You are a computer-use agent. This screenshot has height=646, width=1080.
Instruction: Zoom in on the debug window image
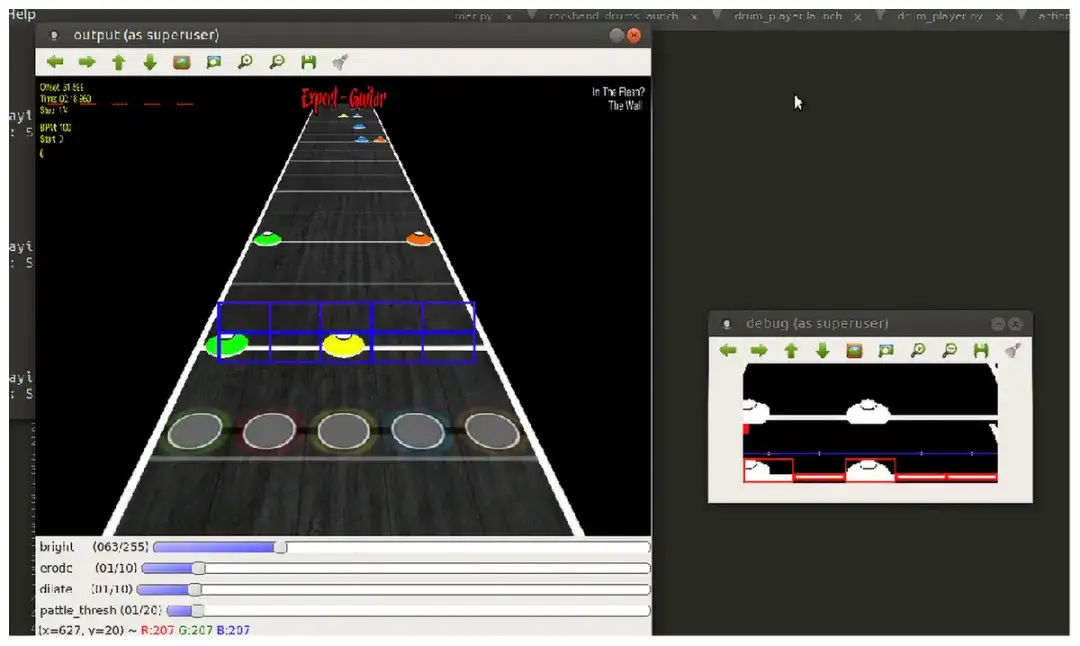pyautogui.click(x=917, y=351)
